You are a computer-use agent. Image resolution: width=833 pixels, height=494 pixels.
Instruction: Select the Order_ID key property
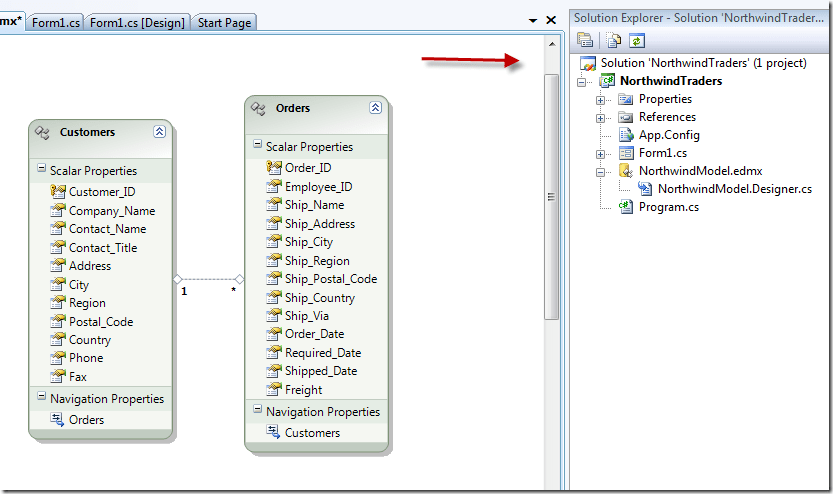coord(307,168)
